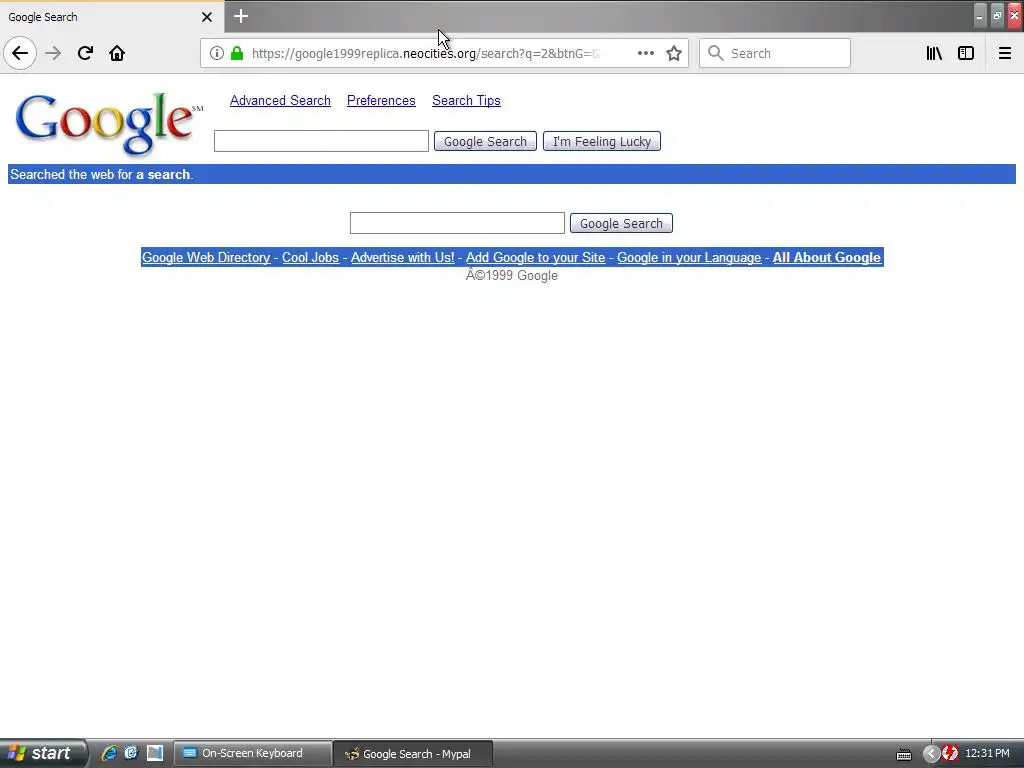
Task: Click the green padlock security icon
Action: (237, 53)
